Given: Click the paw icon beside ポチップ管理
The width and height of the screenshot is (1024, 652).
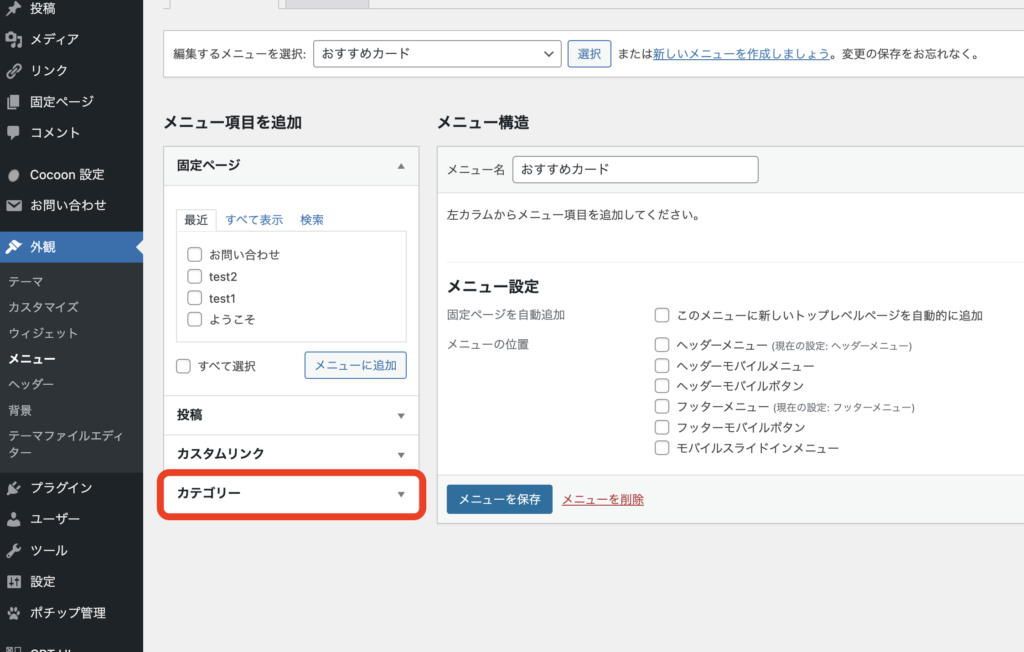Looking at the screenshot, I should tap(14, 613).
